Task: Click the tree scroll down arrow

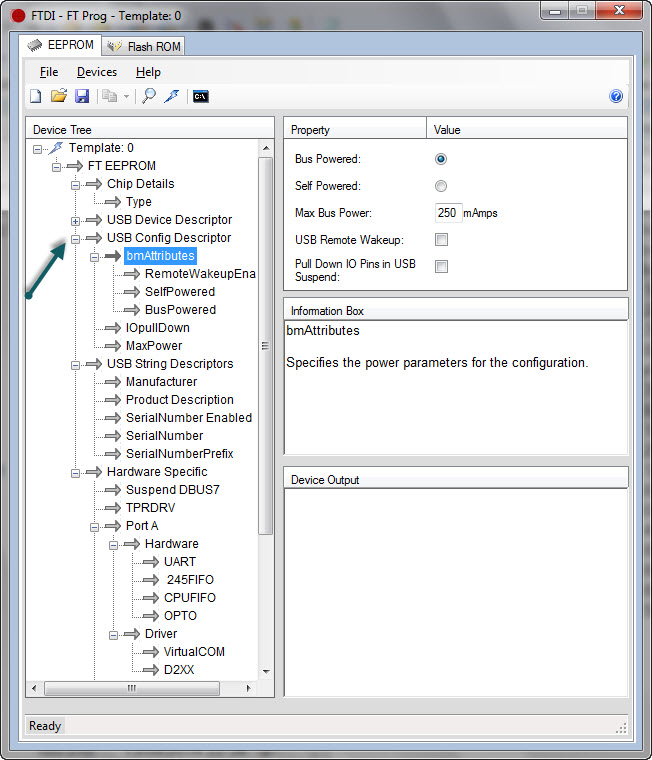Action: click(266, 671)
